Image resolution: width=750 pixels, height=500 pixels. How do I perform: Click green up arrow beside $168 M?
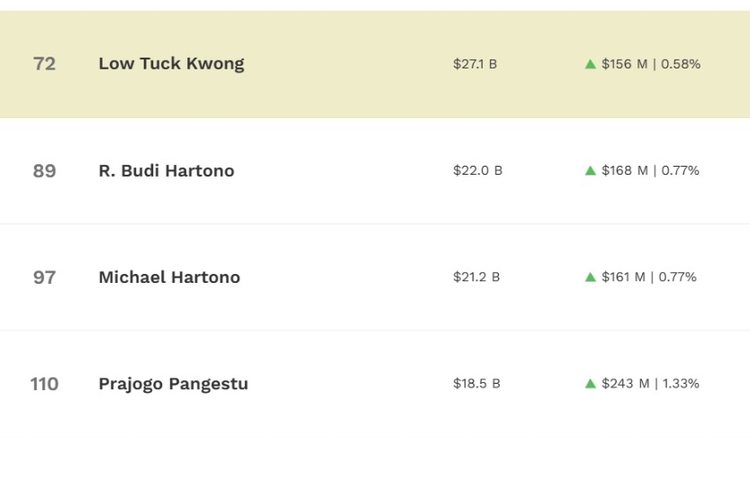590,171
